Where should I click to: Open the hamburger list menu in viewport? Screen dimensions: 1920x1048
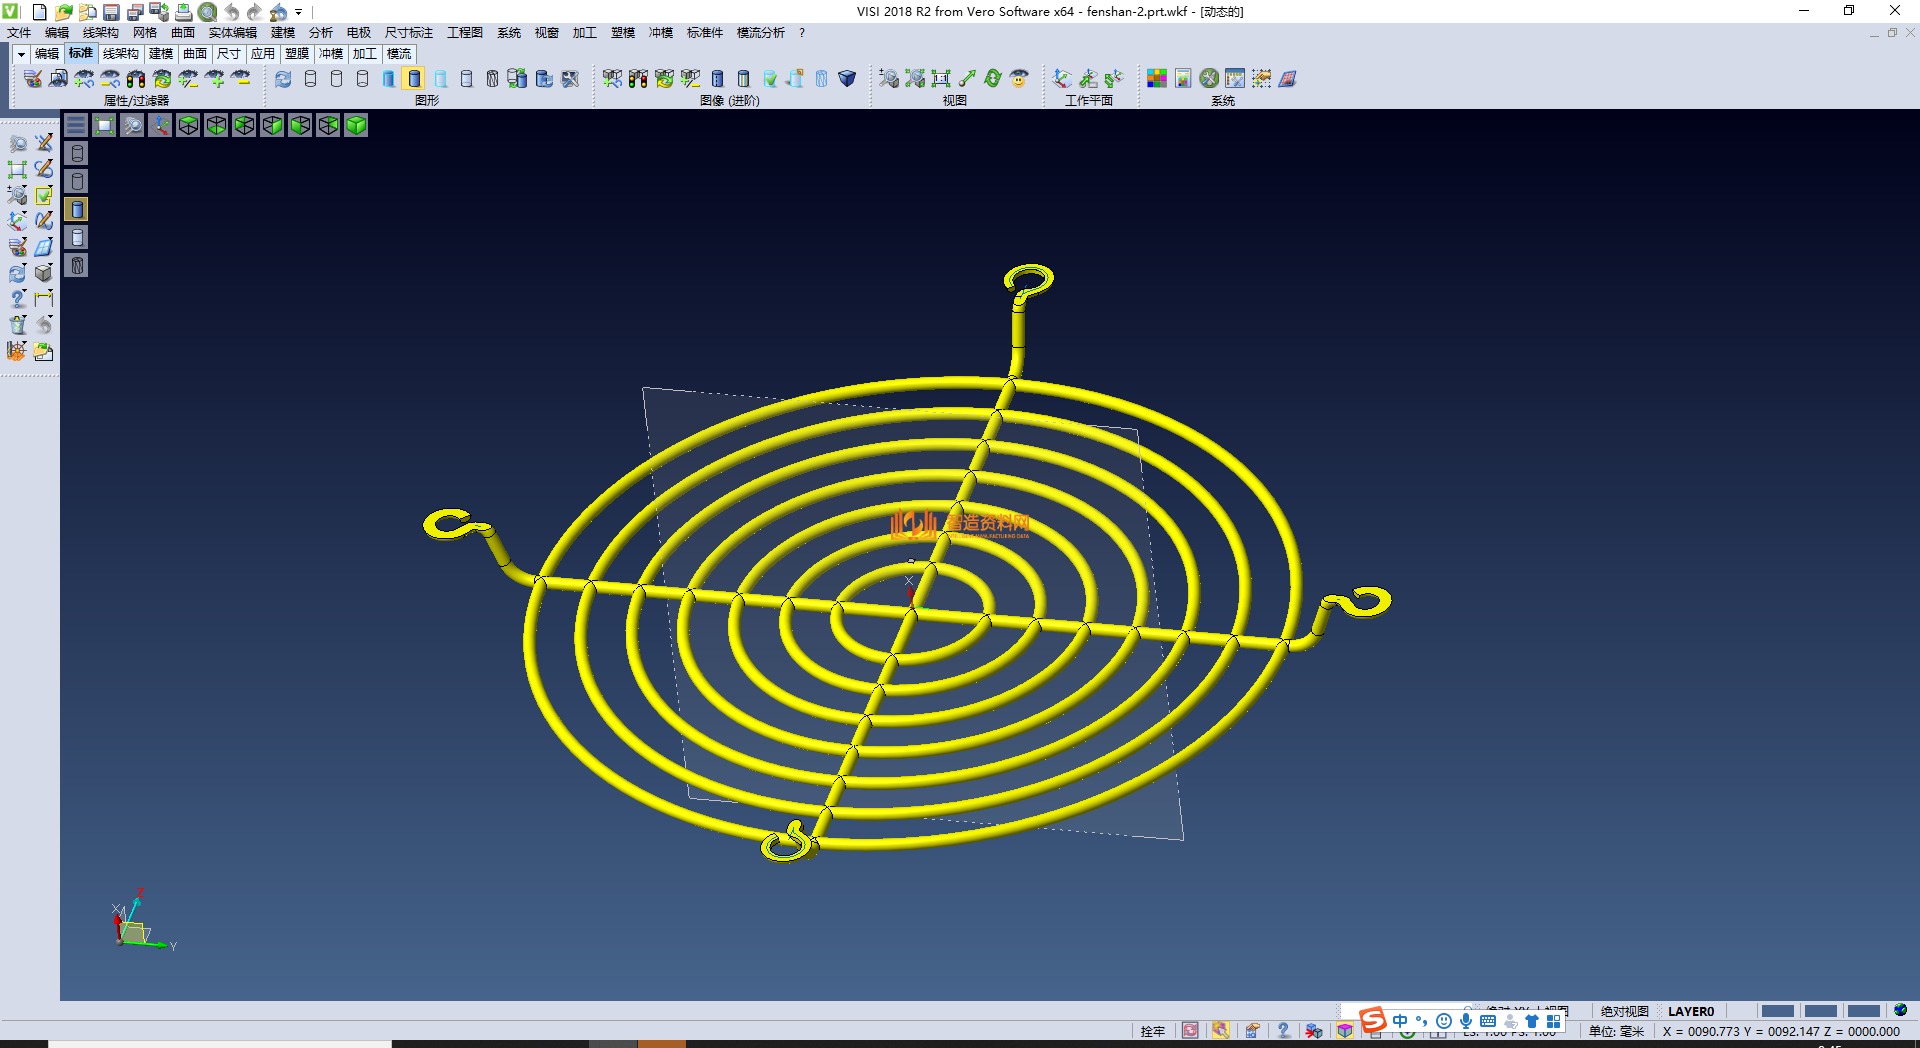(76, 125)
